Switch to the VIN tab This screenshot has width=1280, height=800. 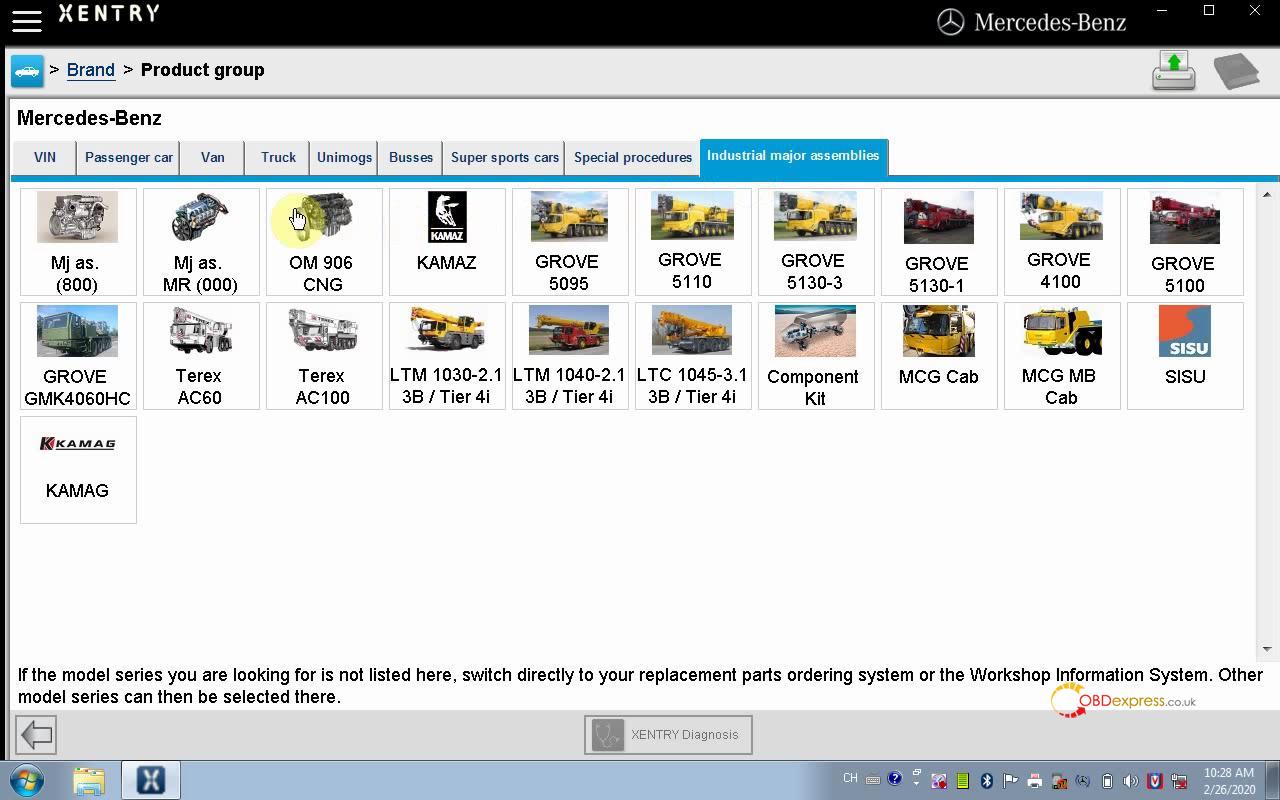coord(45,157)
